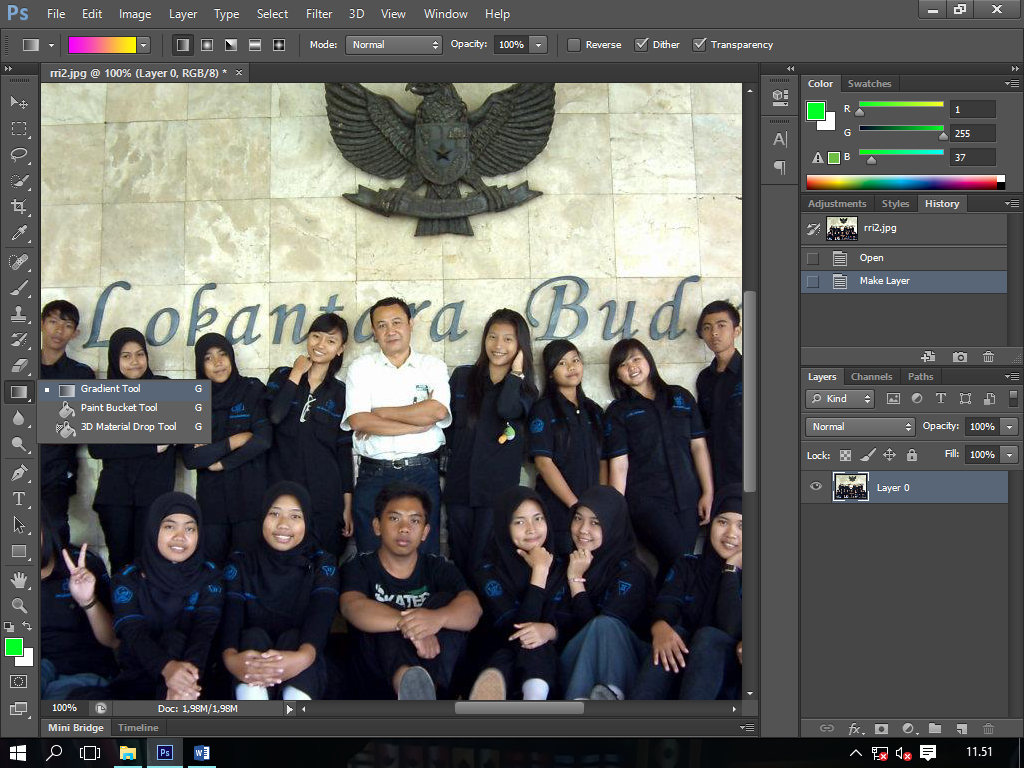Select the Hand tool

19,579
